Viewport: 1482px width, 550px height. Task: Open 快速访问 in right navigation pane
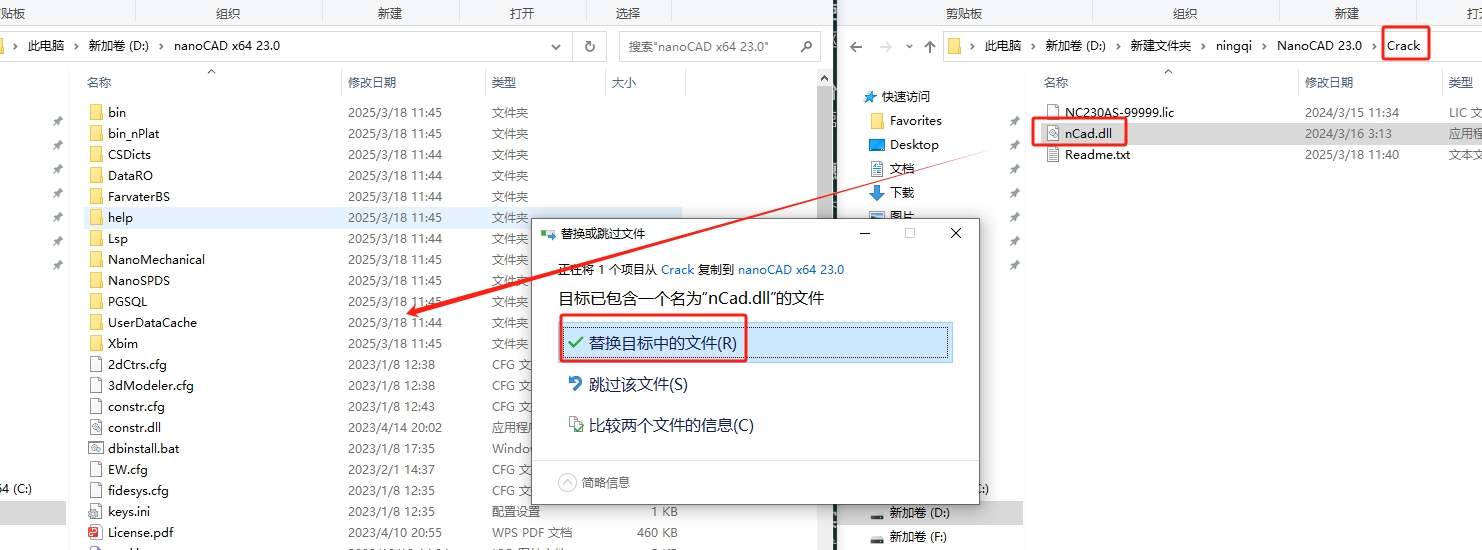pyautogui.click(x=905, y=97)
